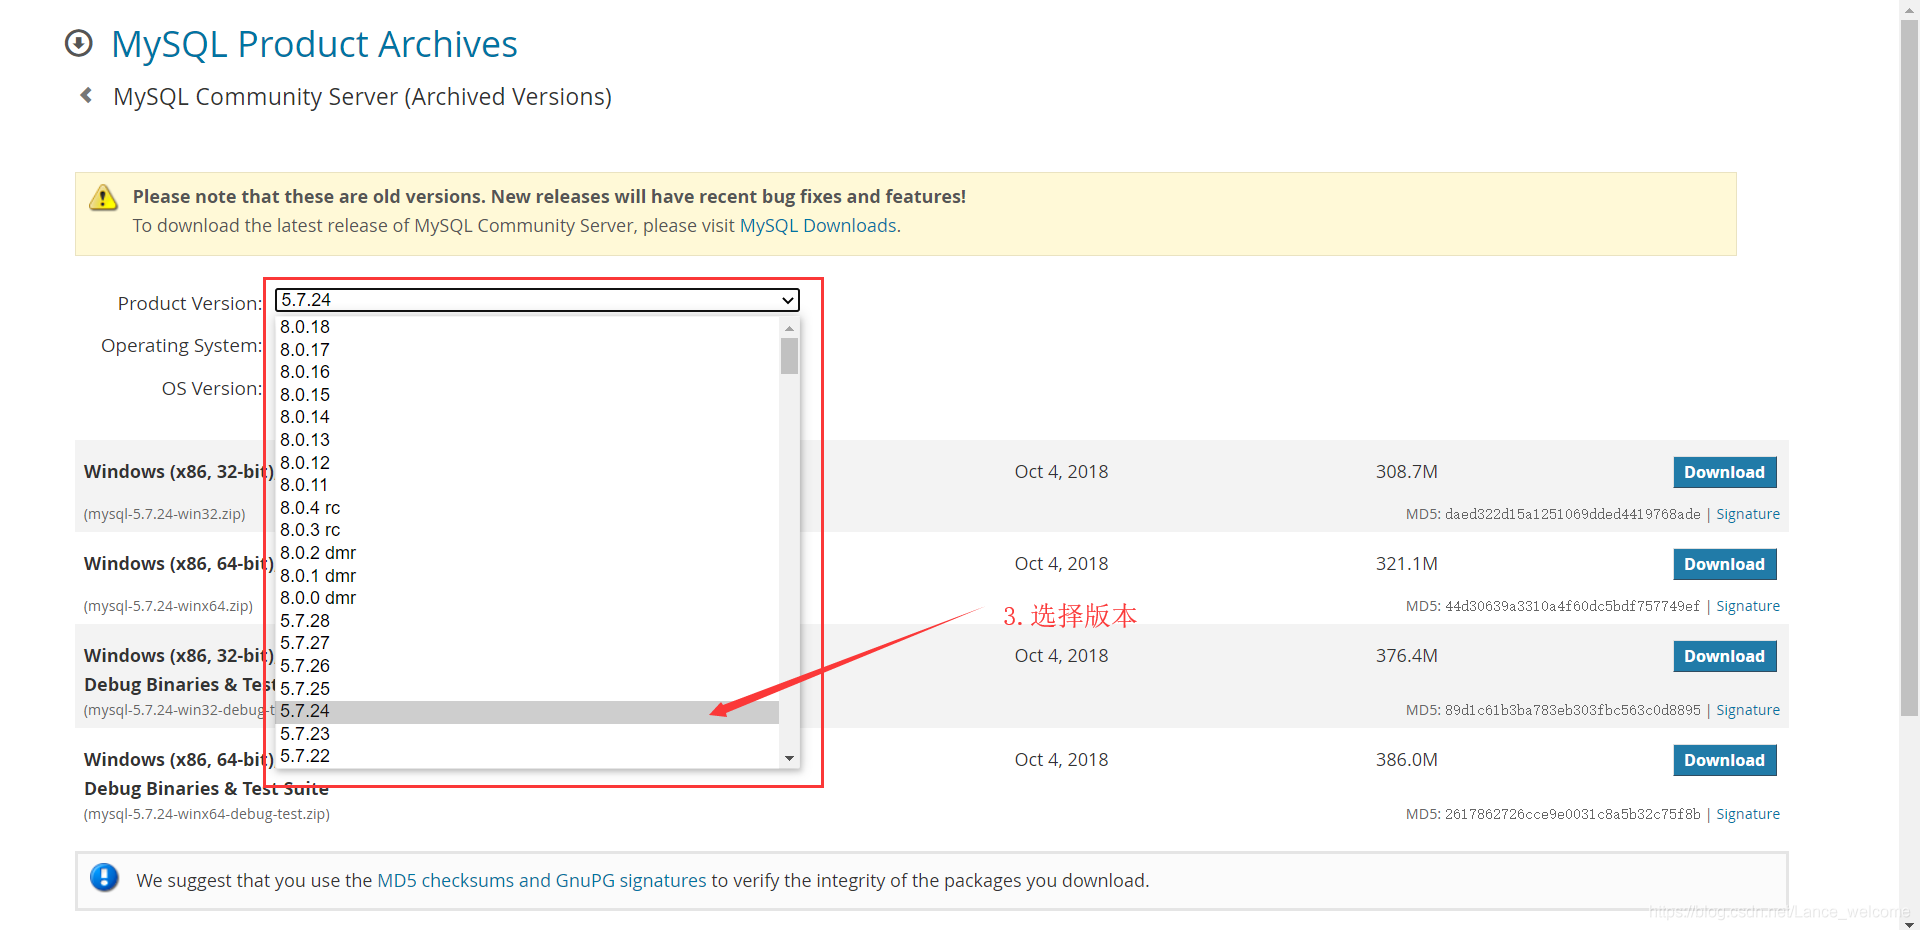This screenshot has height=930, width=1920.
Task: Open the MySQL Downloads link in notice
Action: tap(817, 225)
